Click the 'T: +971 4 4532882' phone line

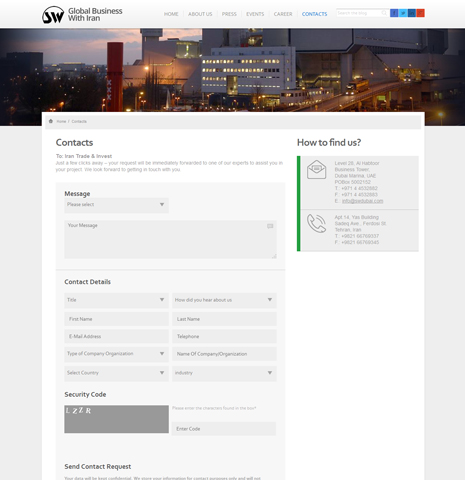tap(356, 188)
